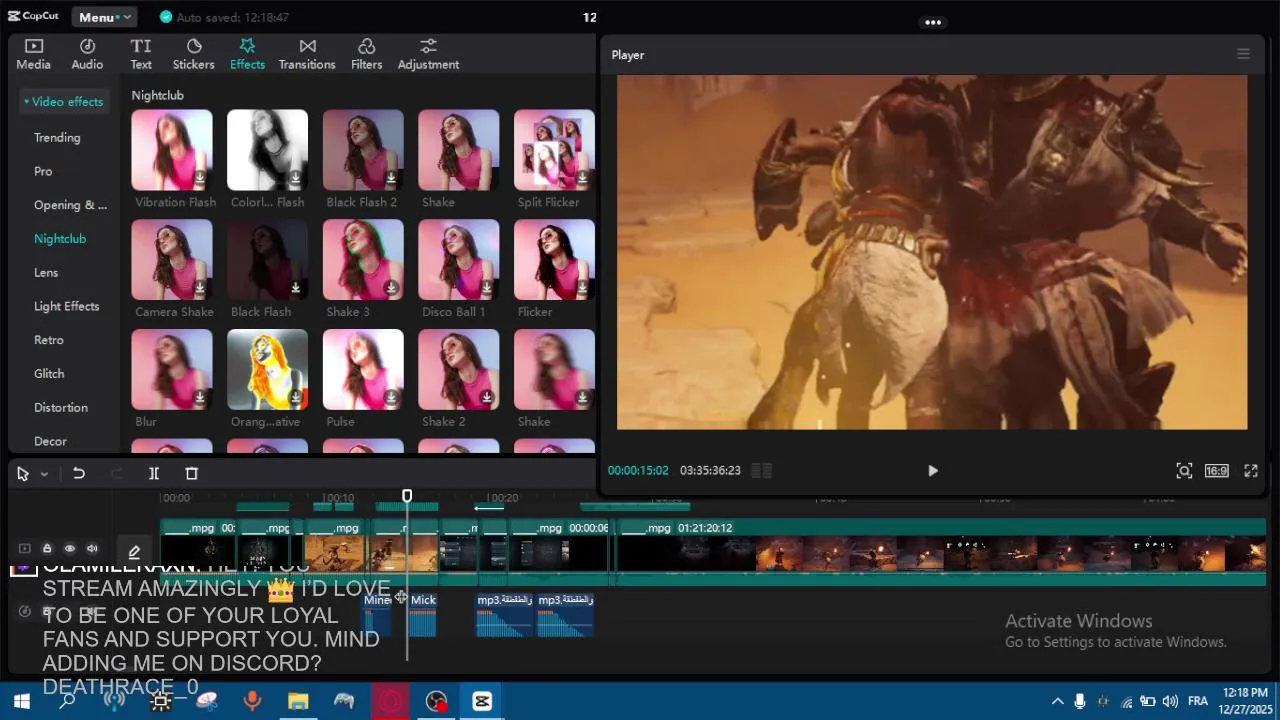Switch to the Text tab
Image resolution: width=1280 pixels, height=720 pixels.
point(141,55)
